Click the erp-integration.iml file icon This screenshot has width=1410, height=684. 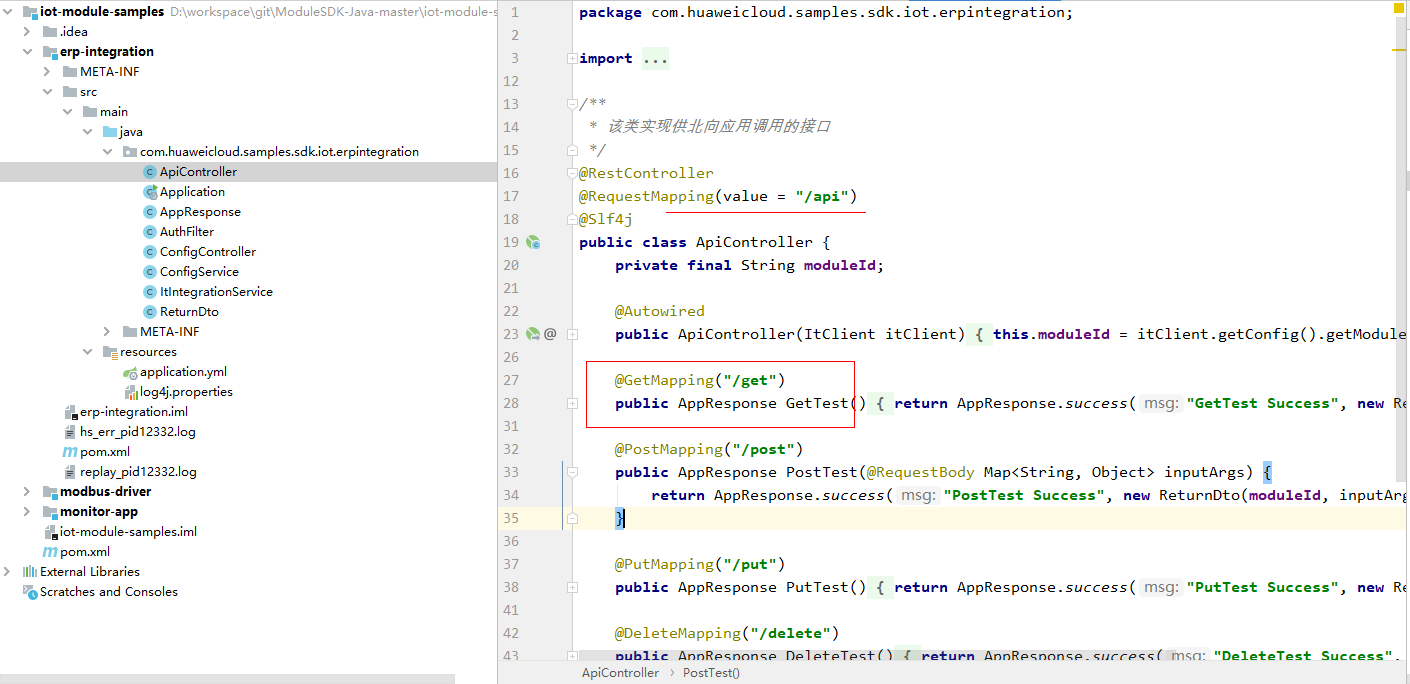70,412
